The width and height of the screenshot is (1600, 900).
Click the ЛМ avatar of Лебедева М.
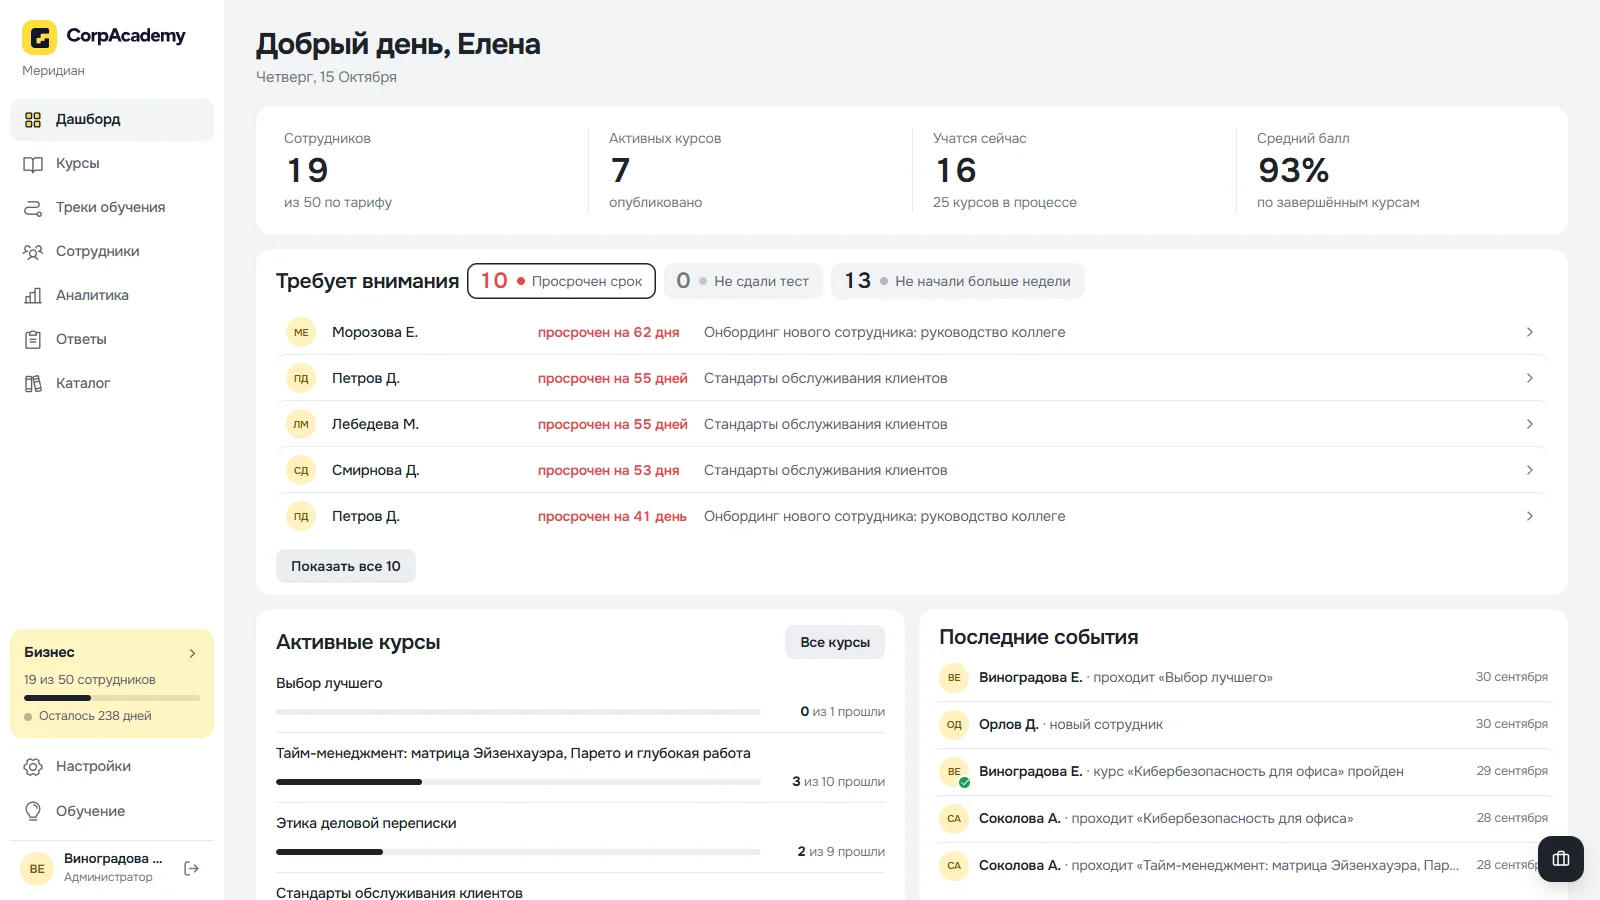coord(301,424)
